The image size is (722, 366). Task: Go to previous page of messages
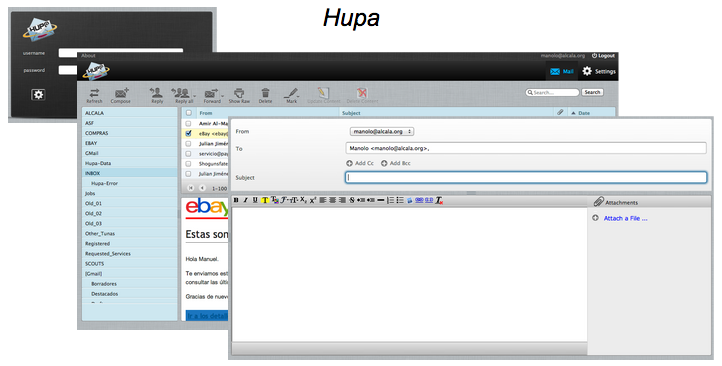(202, 188)
